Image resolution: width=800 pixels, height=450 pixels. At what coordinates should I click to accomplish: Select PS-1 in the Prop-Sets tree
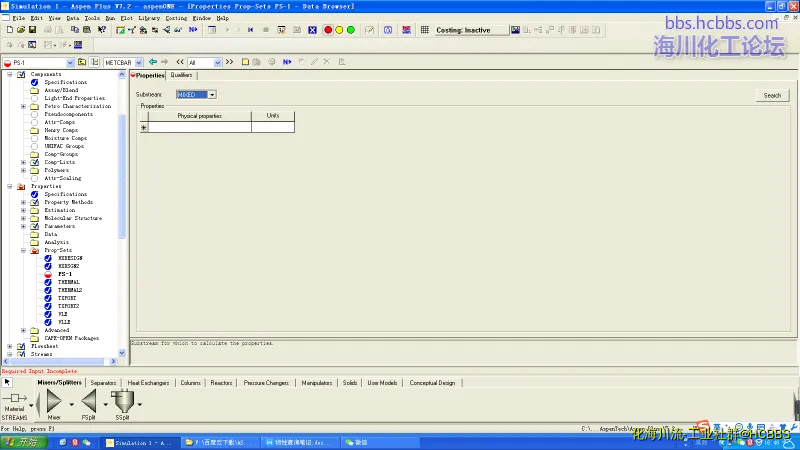(64, 274)
